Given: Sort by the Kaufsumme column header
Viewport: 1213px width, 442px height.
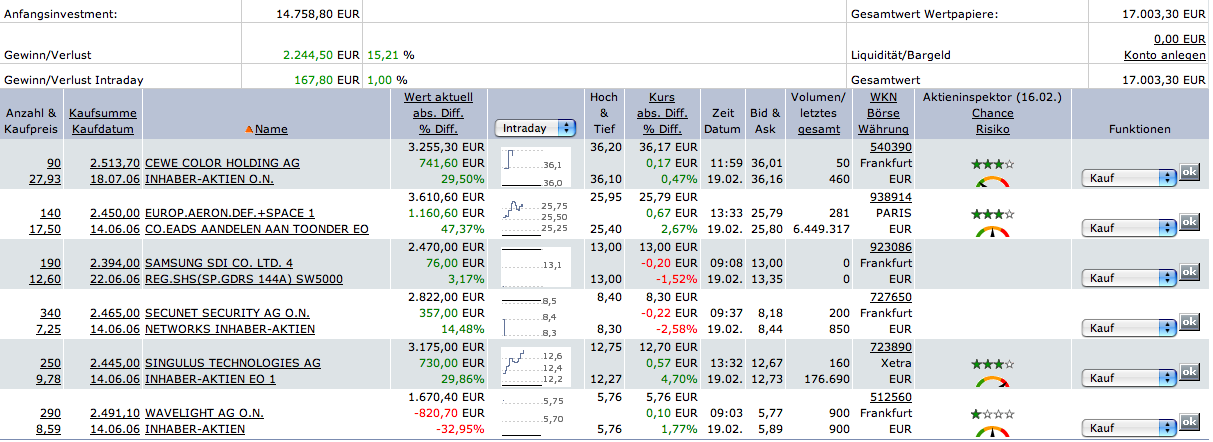Looking at the screenshot, I should 103,114.
